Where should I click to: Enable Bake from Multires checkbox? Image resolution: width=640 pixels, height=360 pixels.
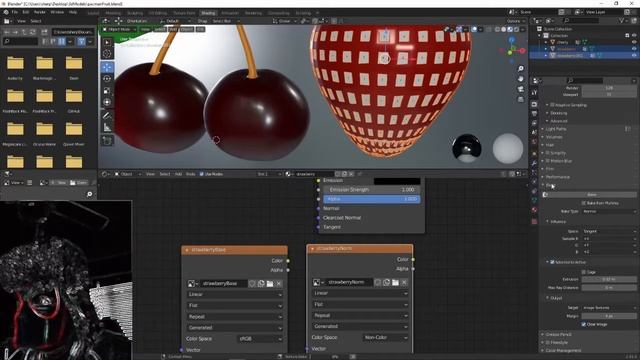(x=584, y=203)
